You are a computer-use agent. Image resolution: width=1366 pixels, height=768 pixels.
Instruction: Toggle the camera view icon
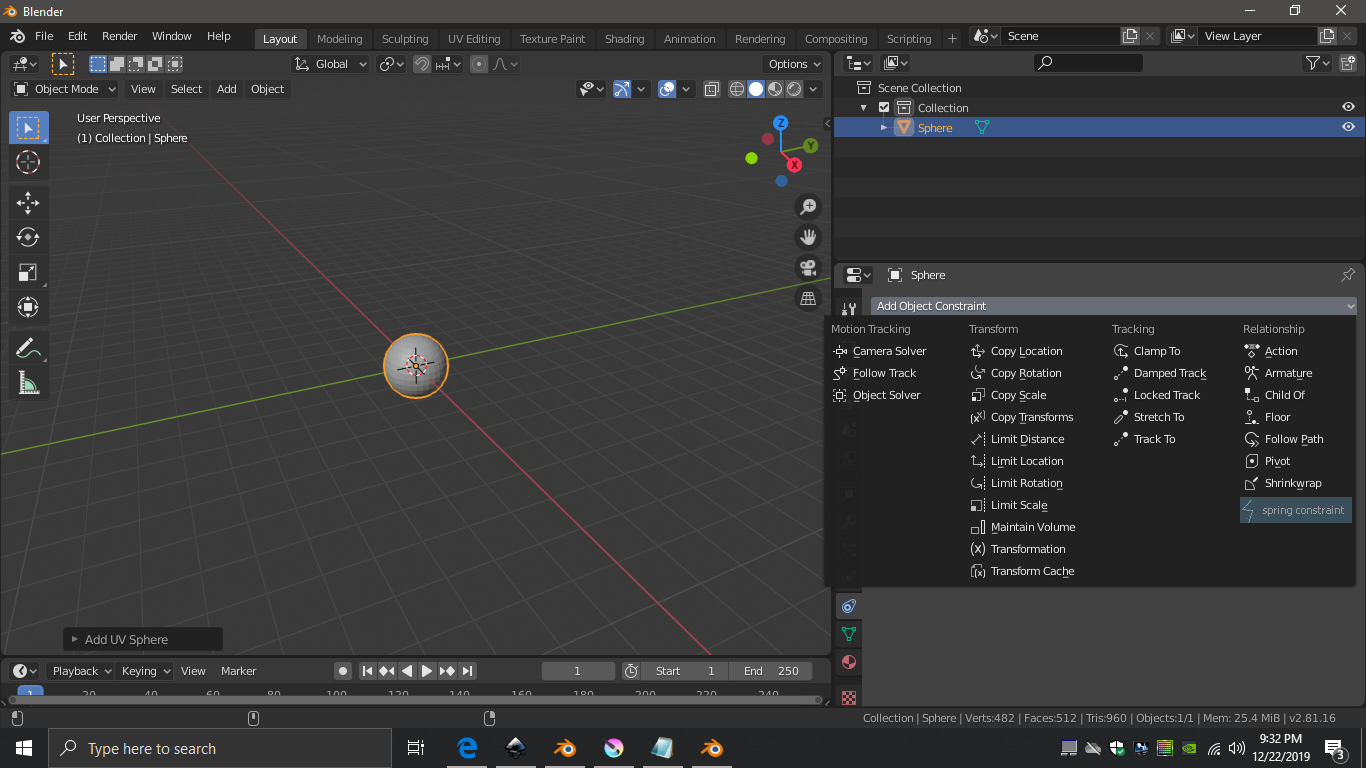click(808, 267)
